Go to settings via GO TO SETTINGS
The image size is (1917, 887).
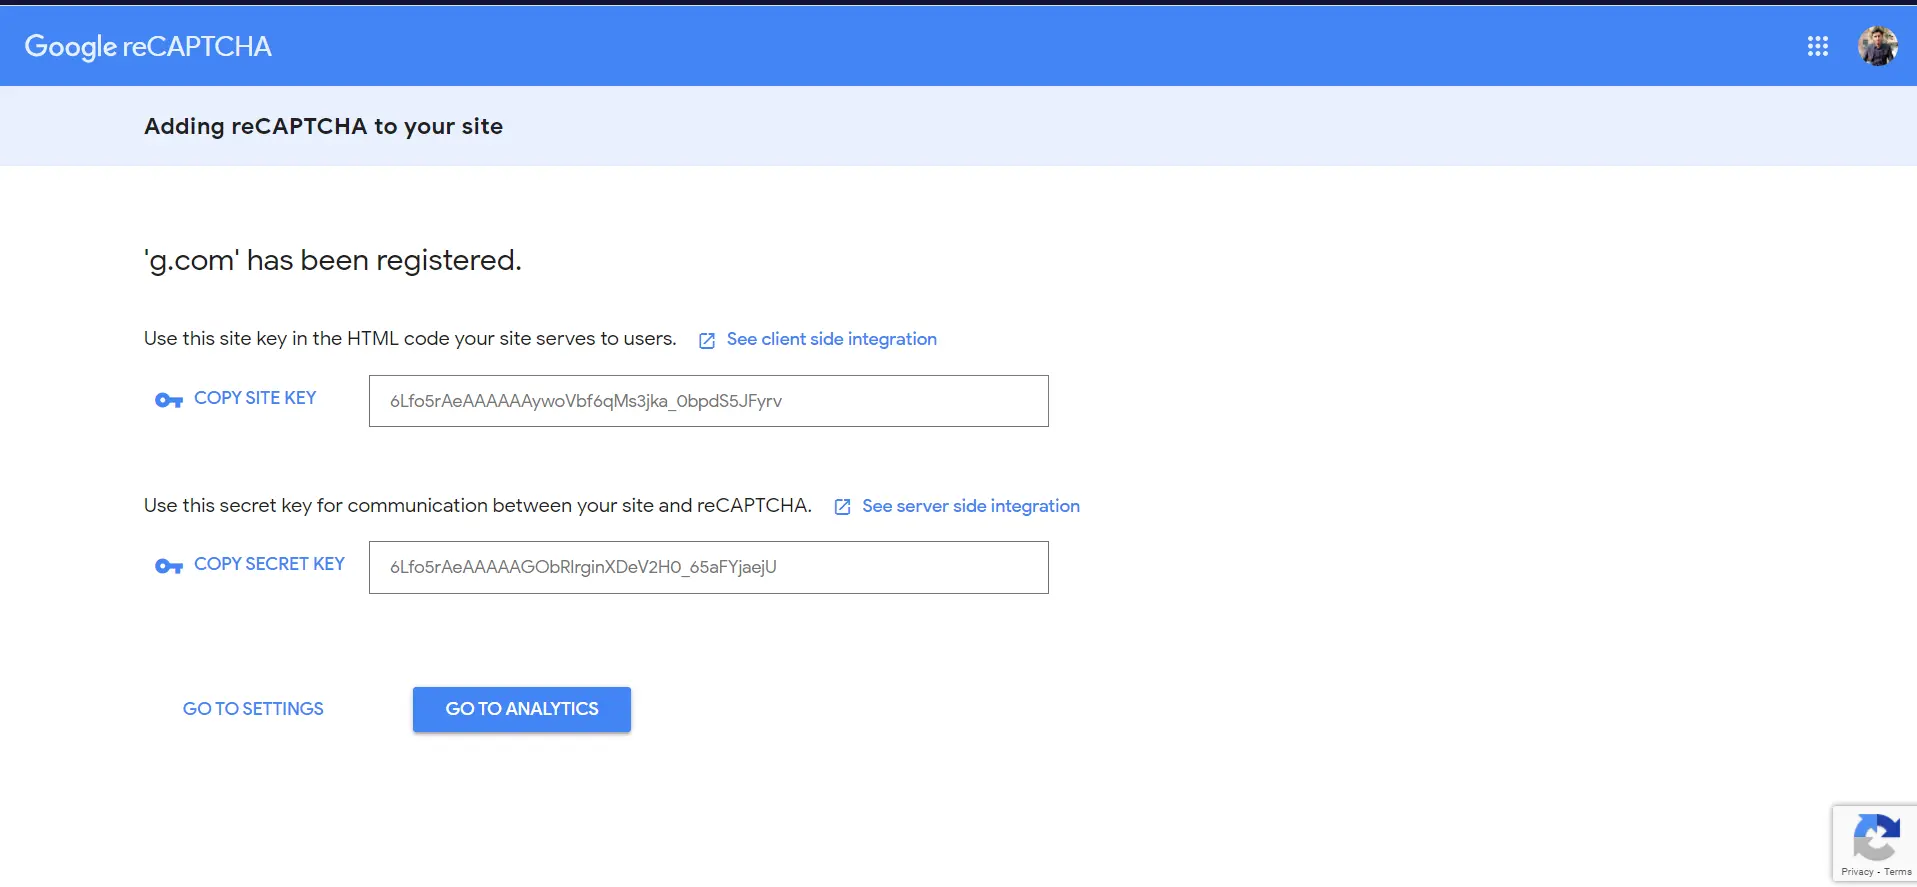253,709
